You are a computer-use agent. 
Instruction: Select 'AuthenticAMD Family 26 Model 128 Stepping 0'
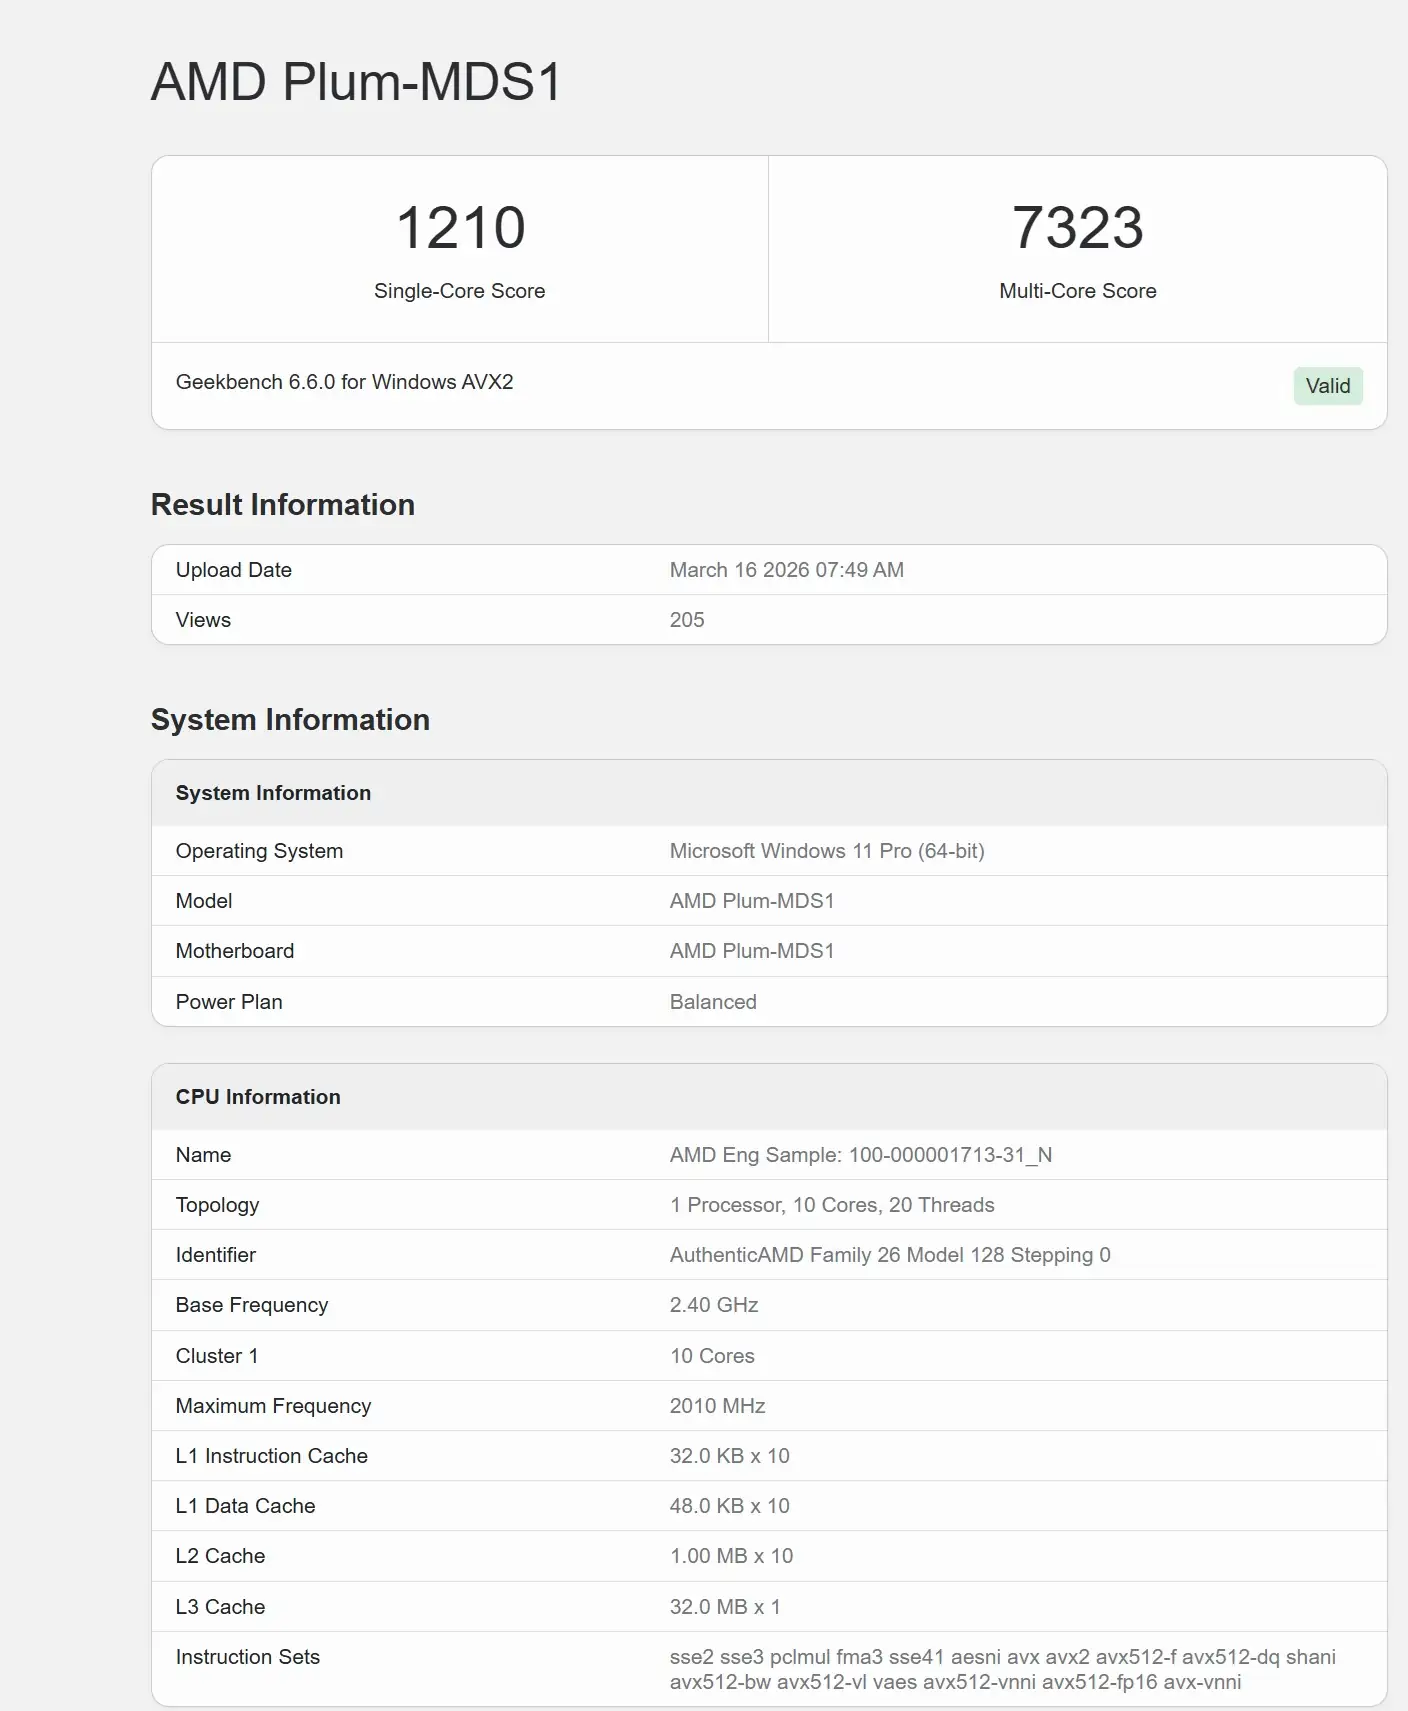890,1255
